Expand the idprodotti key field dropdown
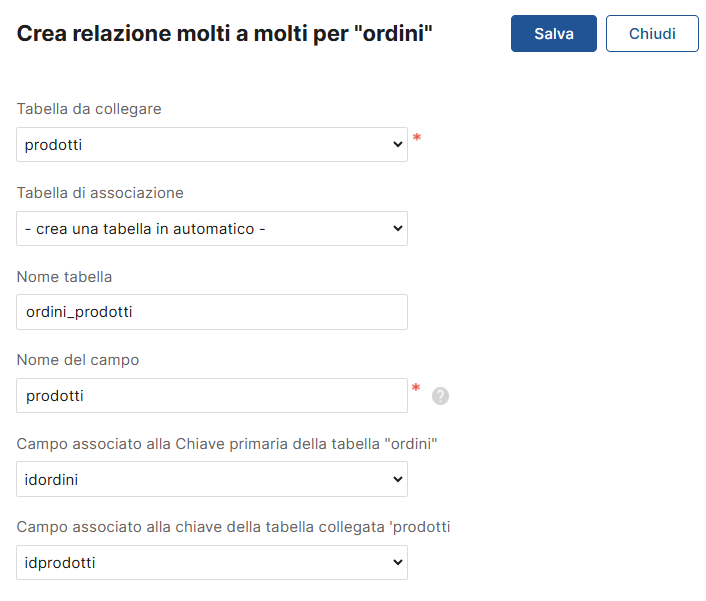 coord(212,563)
